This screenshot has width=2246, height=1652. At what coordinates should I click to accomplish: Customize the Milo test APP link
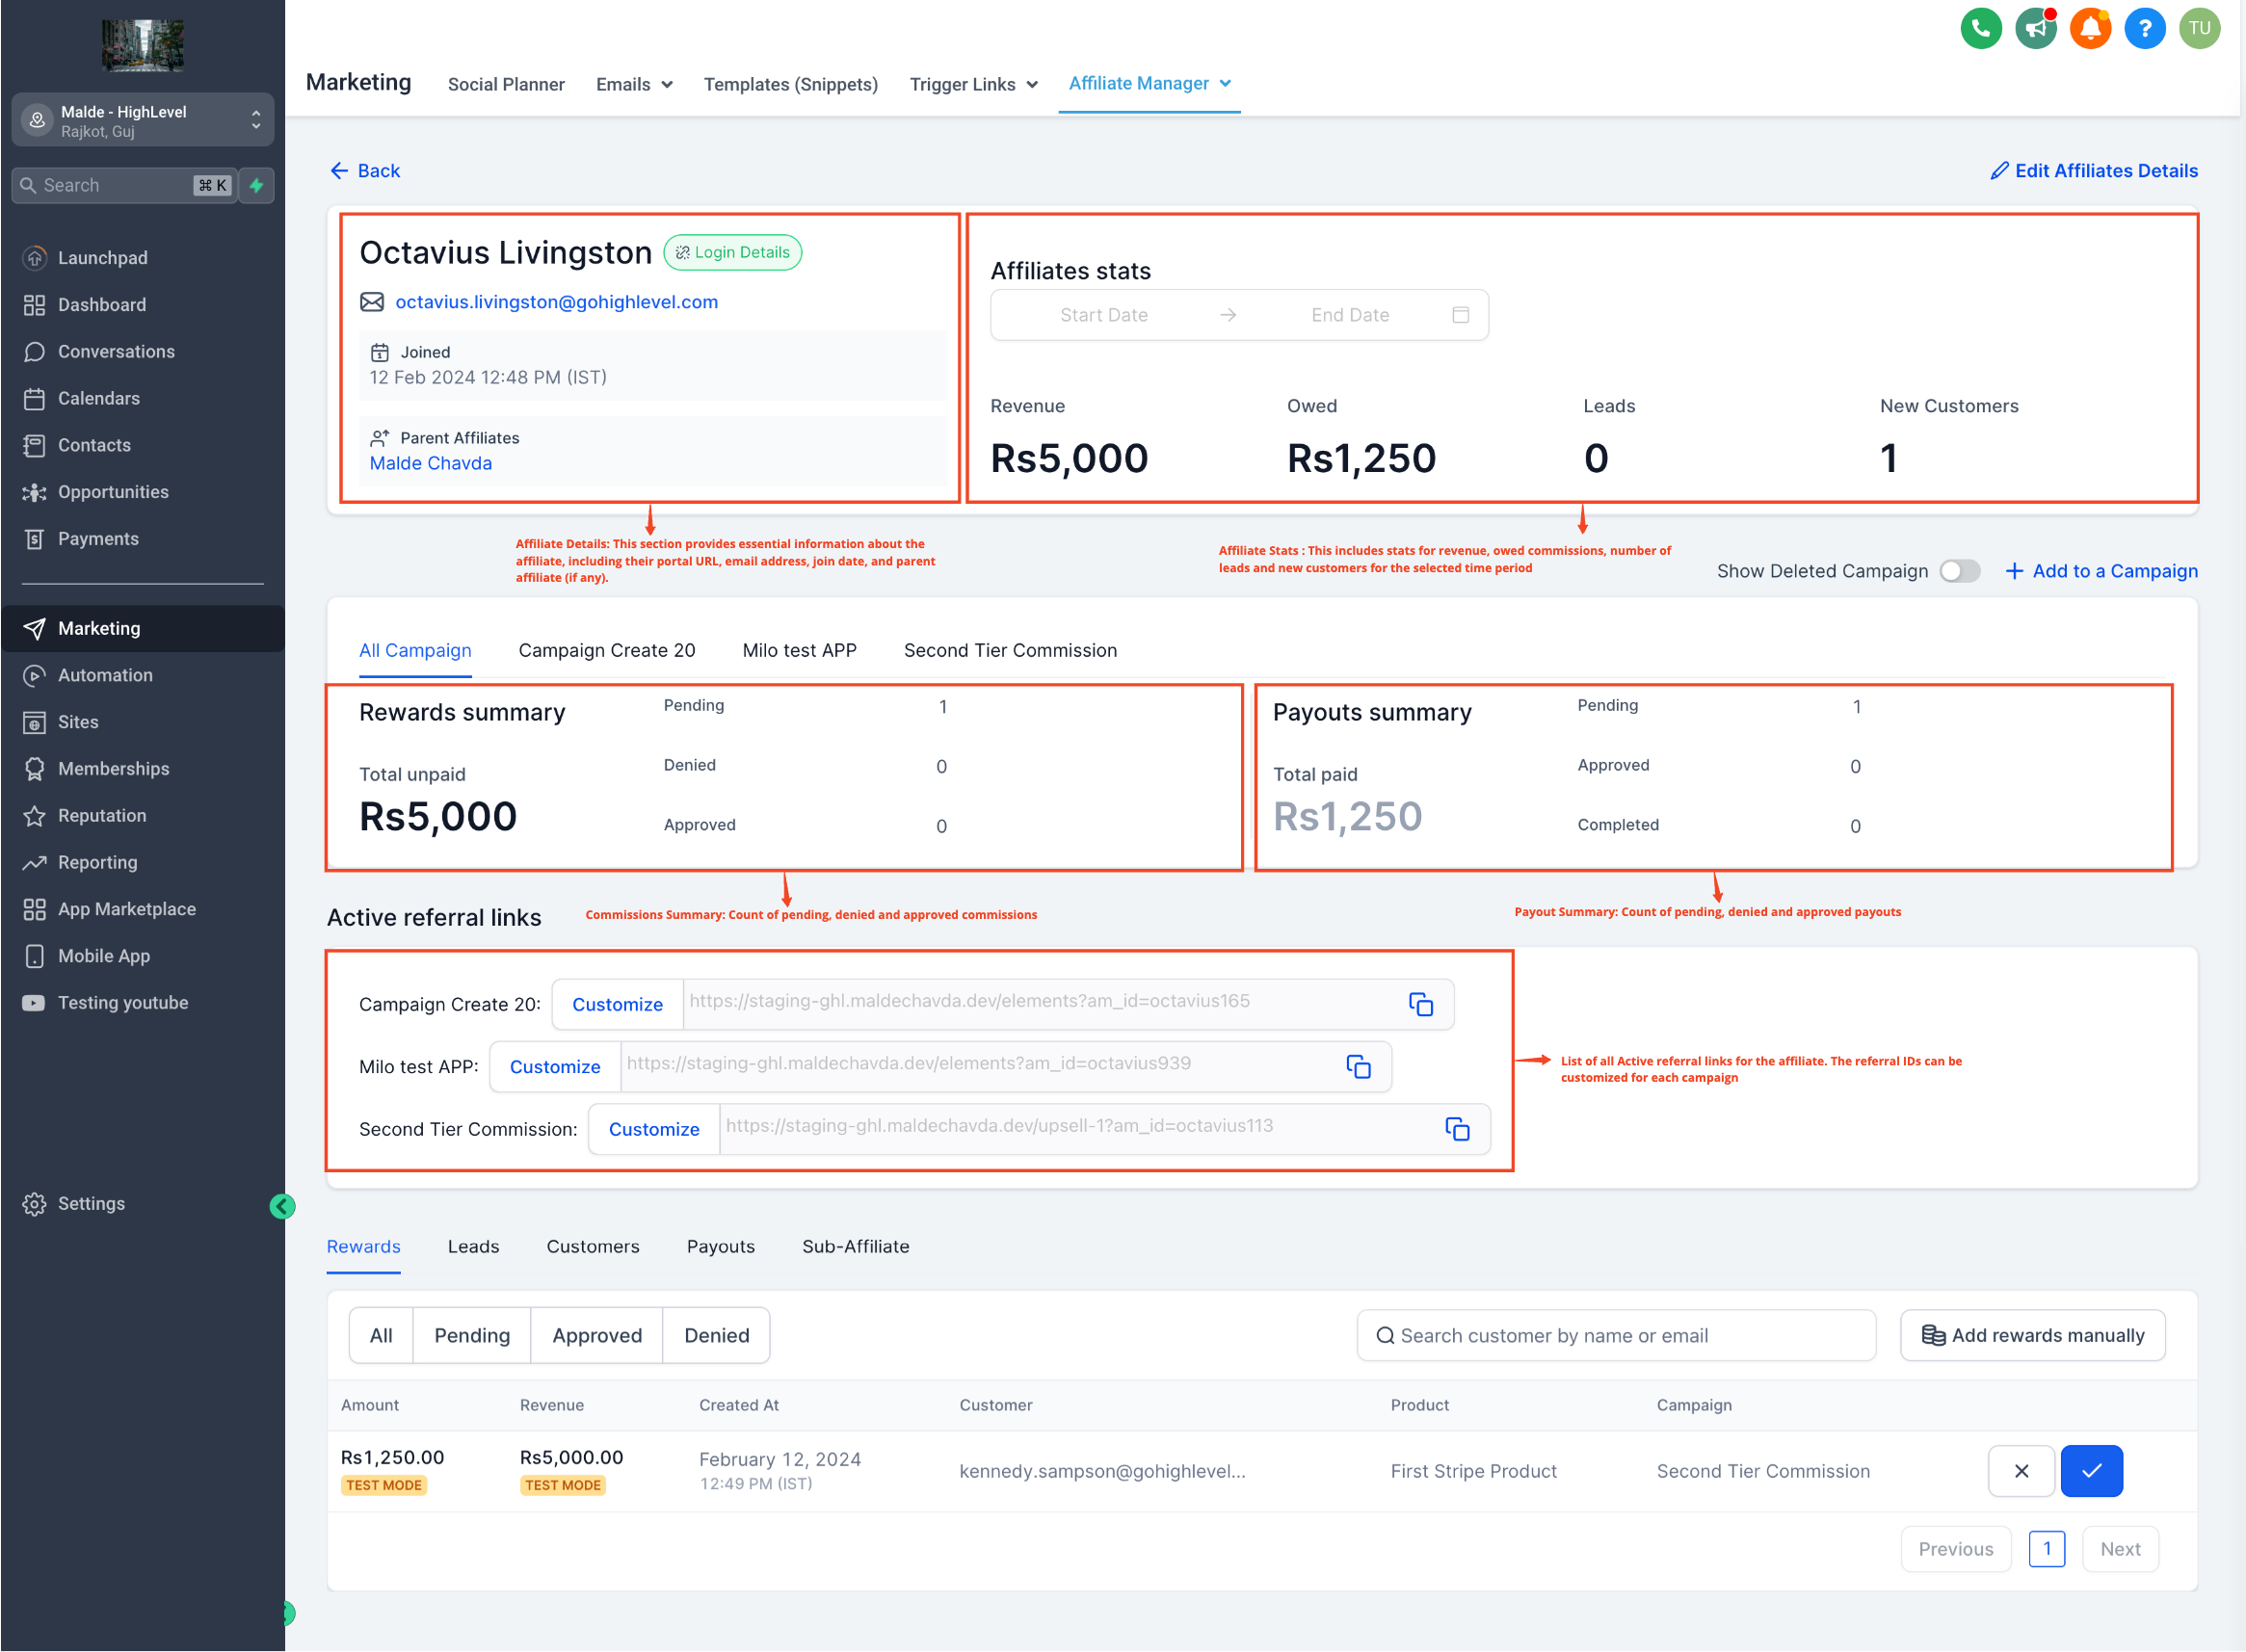click(555, 1066)
